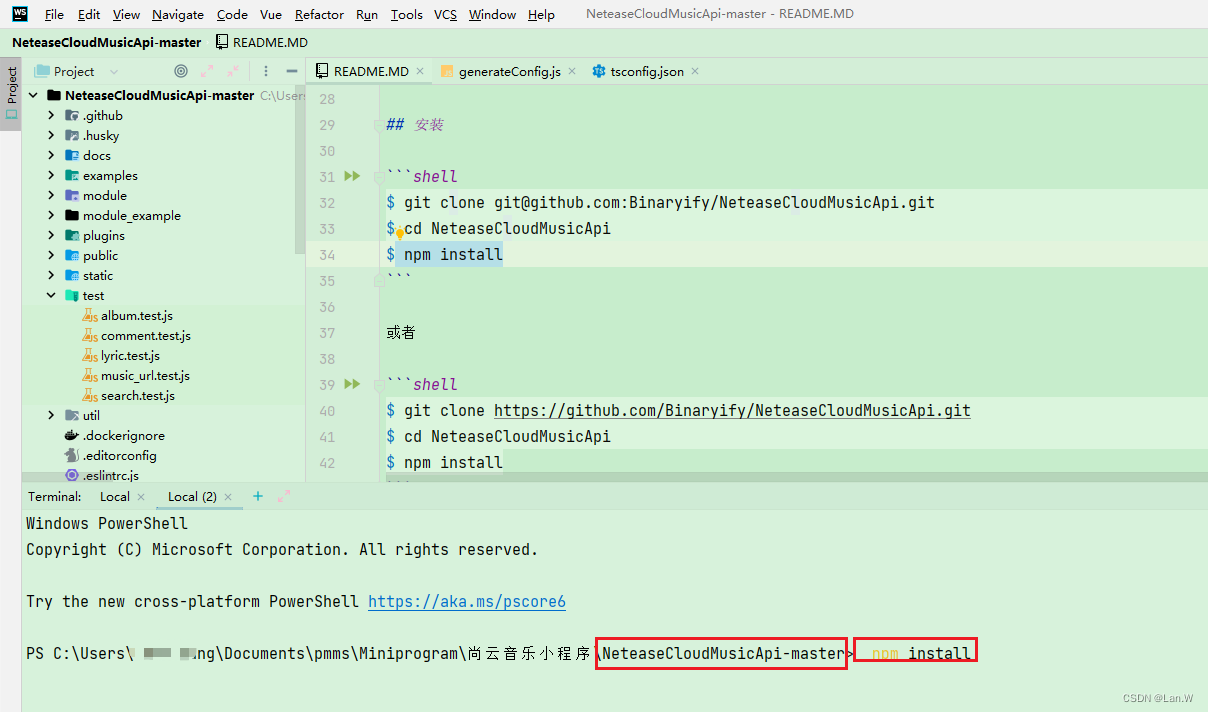This screenshot has width=1208, height=712.
Task: Open the Navigate menu
Action: [x=178, y=14]
